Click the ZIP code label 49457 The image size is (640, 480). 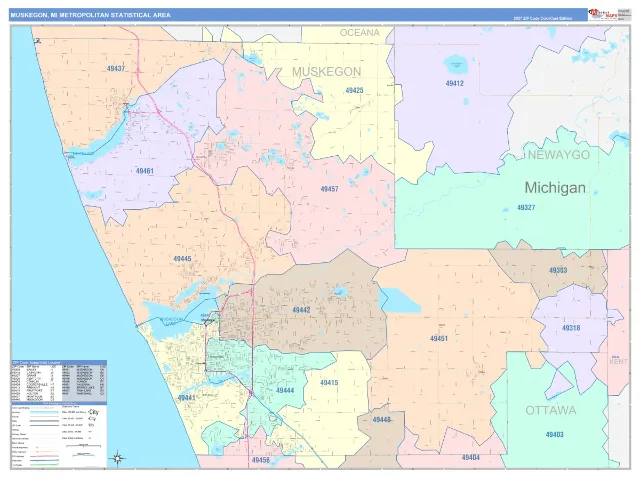[x=329, y=189]
